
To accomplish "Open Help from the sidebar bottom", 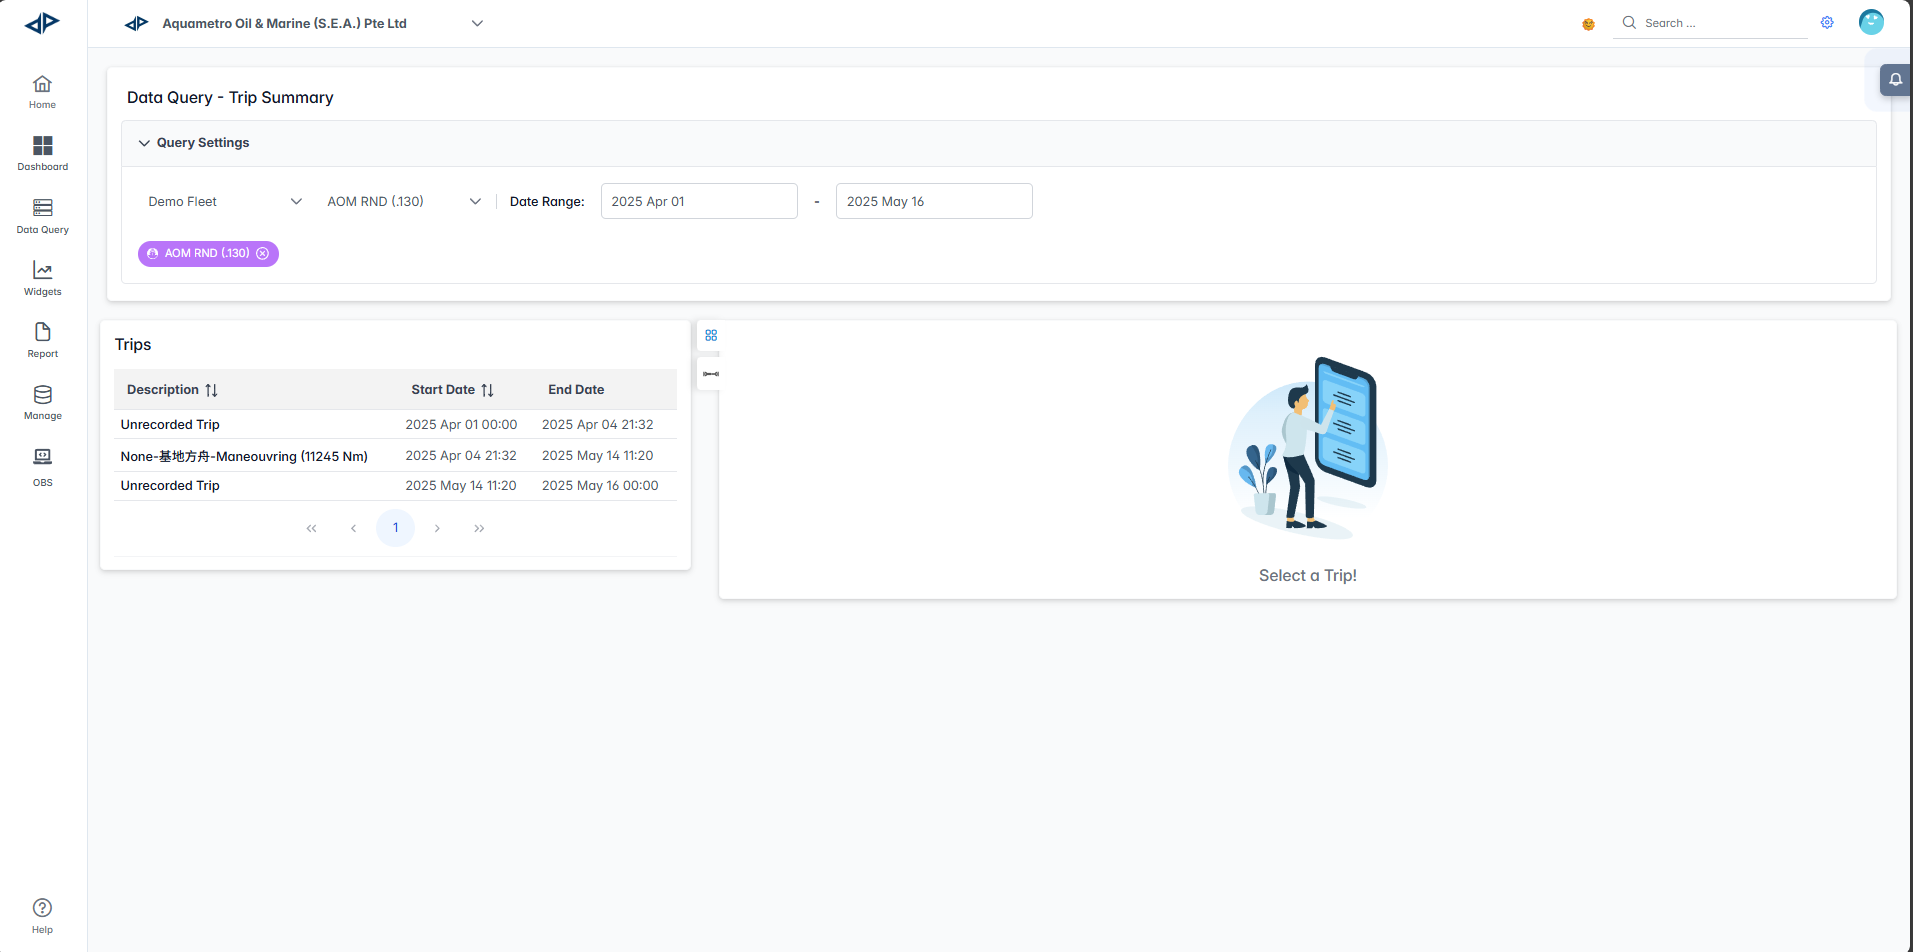I will click(x=42, y=915).
